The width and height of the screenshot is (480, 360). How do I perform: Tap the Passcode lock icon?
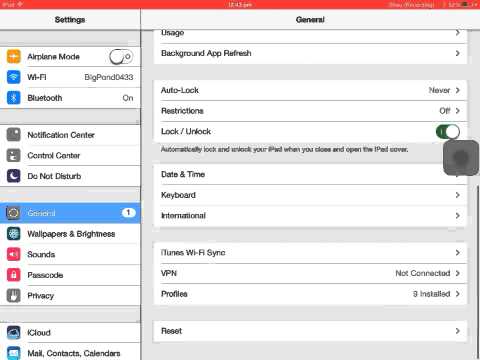(x=14, y=275)
